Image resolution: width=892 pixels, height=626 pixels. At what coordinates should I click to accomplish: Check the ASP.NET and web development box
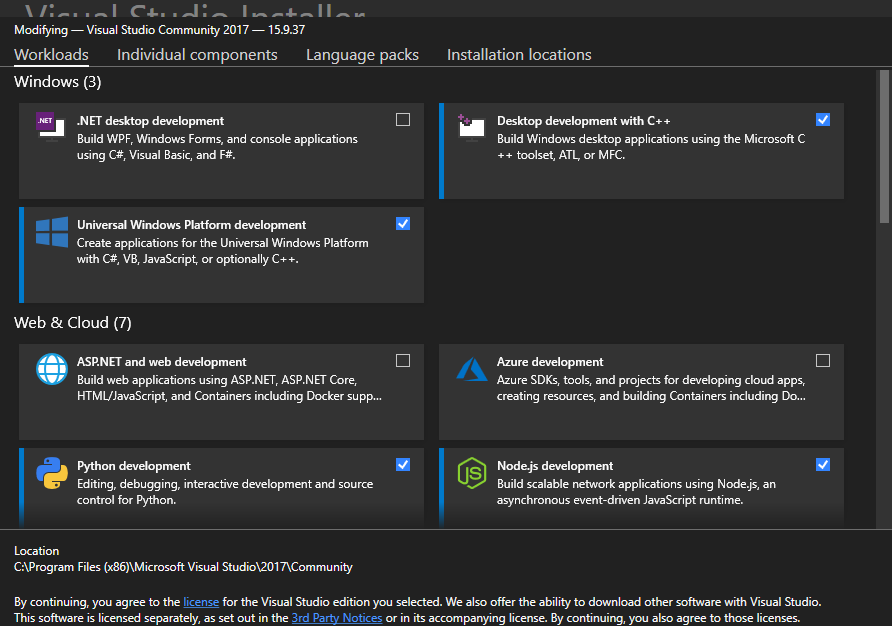click(x=403, y=361)
